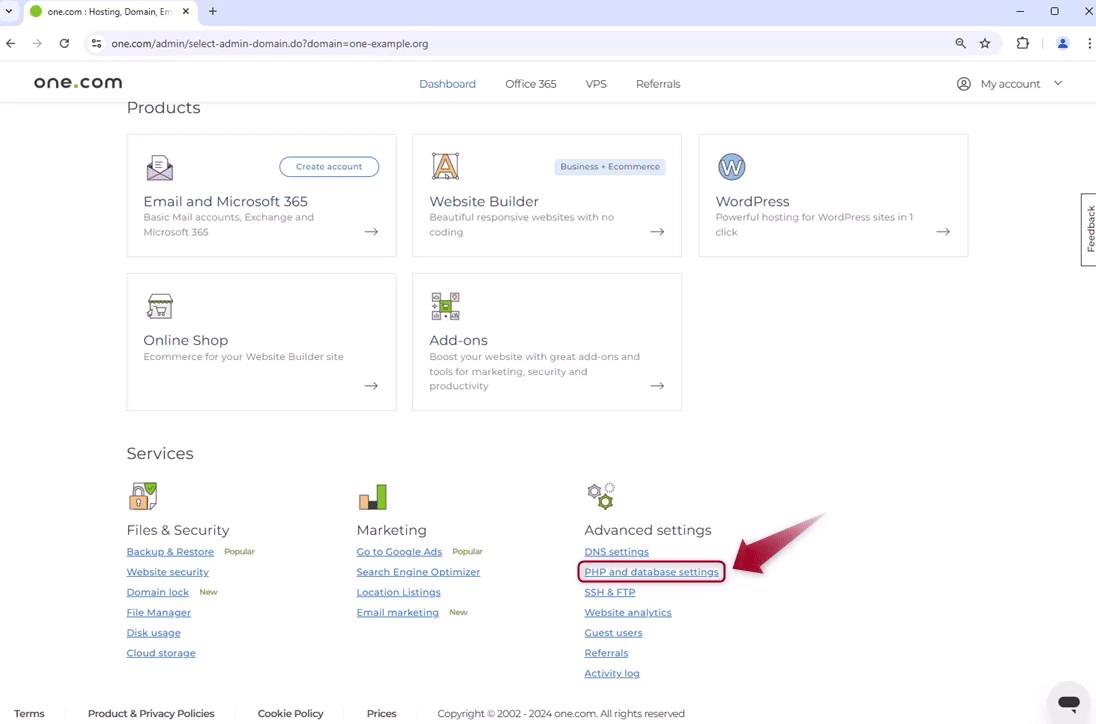
Task: Click the Website Builder icon
Action: point(445,167)
